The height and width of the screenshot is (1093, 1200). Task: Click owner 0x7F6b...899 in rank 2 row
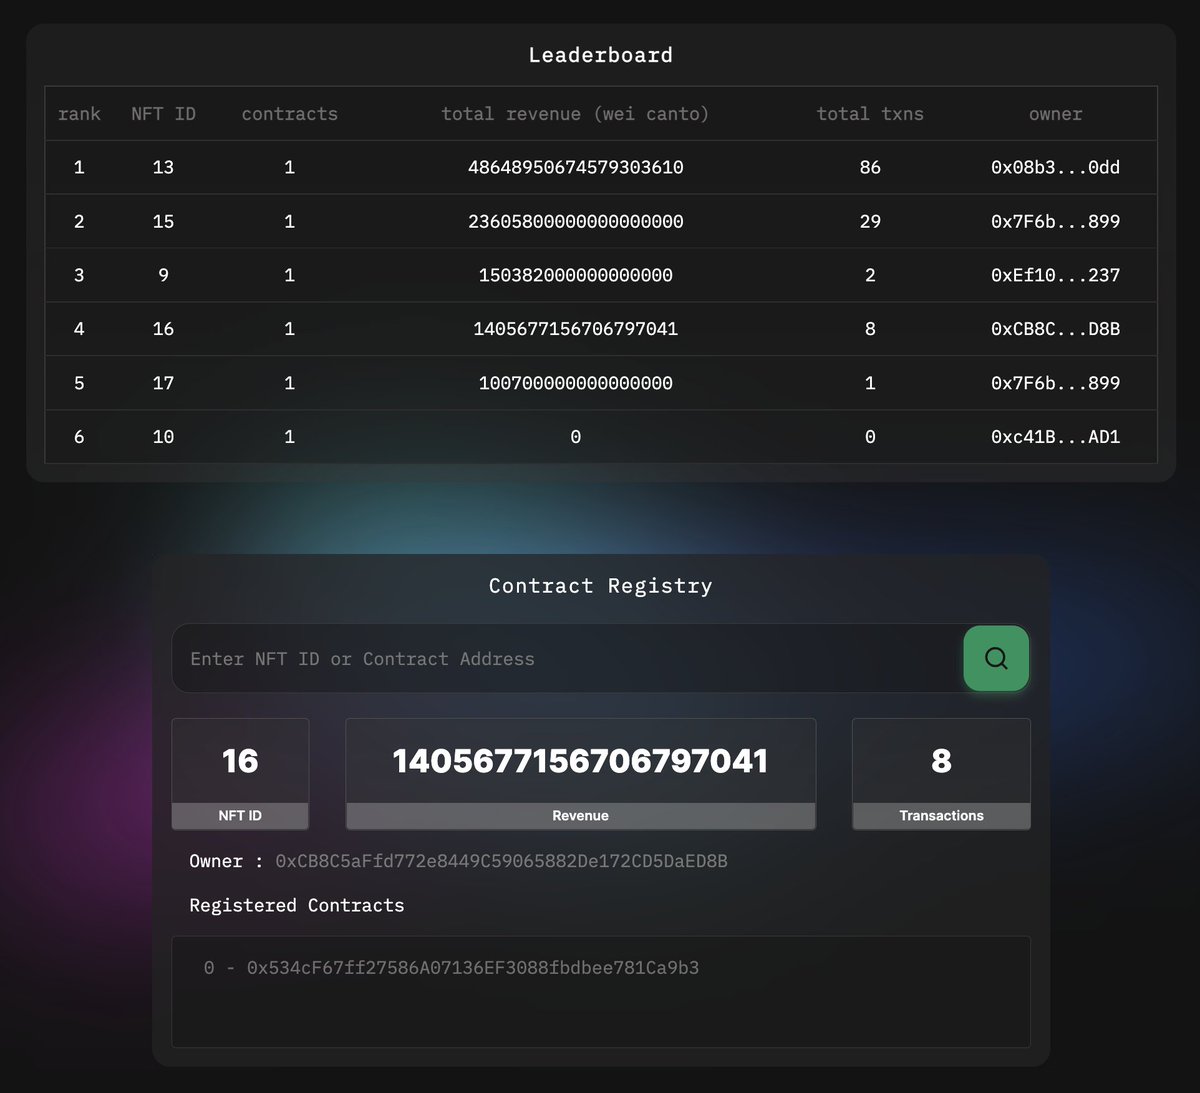(1055, 221)
